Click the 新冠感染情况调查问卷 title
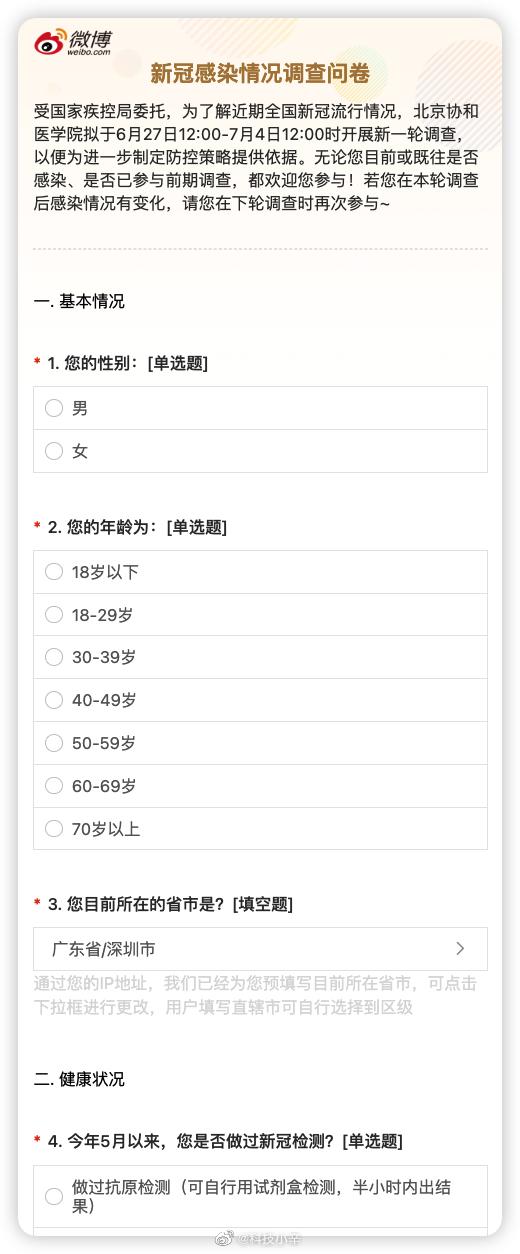Viewport: 520px width, 1254px height. coord(260,73)
